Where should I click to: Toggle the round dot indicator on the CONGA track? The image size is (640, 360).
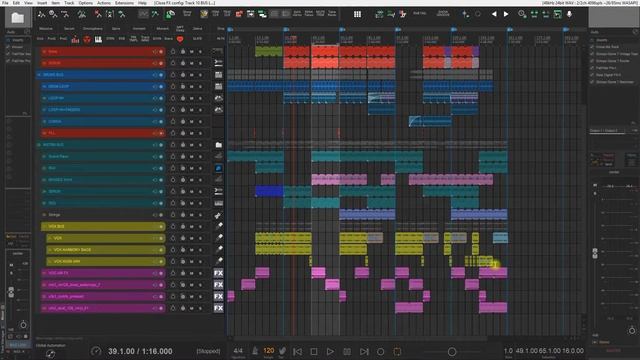161,122
